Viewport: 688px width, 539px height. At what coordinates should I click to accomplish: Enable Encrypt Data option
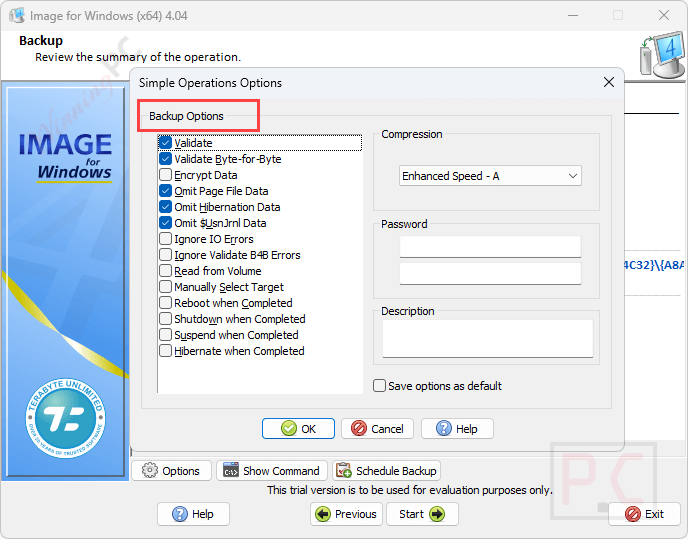(165, 175)
